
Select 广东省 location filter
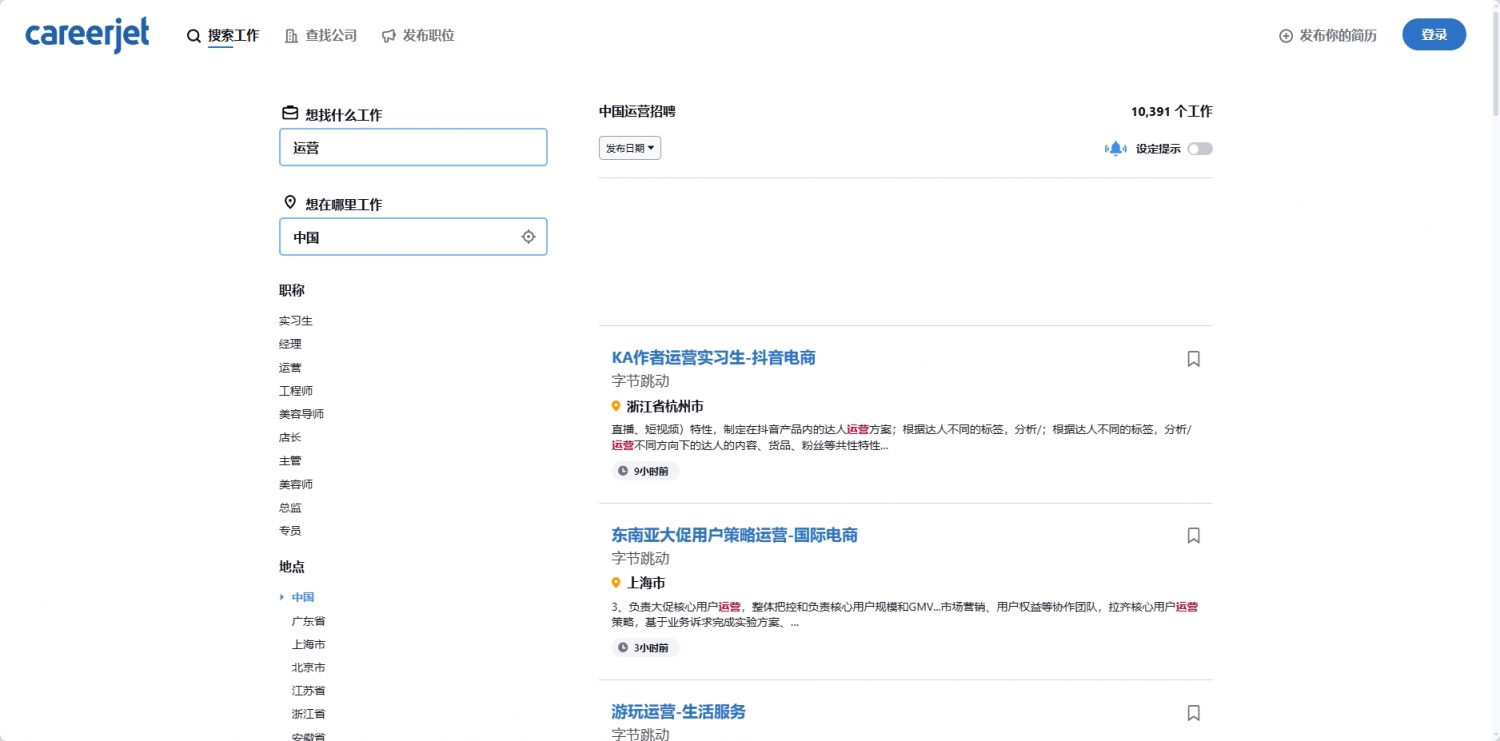tap(308, 621)
